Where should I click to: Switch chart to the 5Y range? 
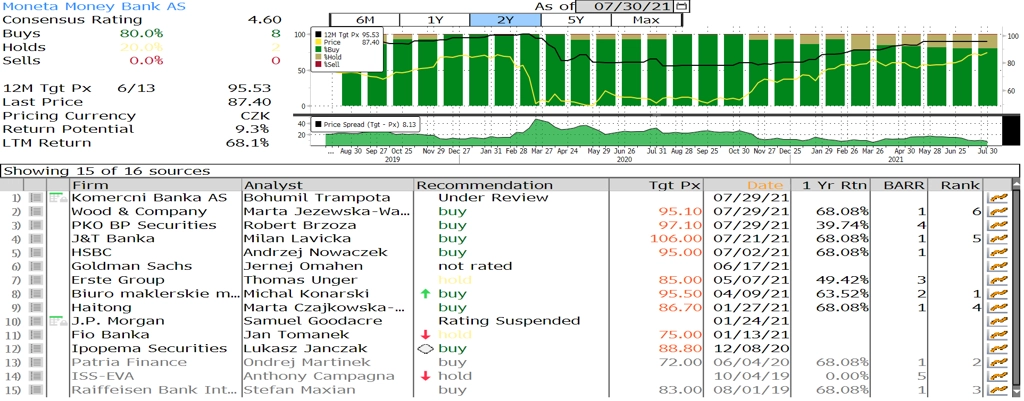575,20
